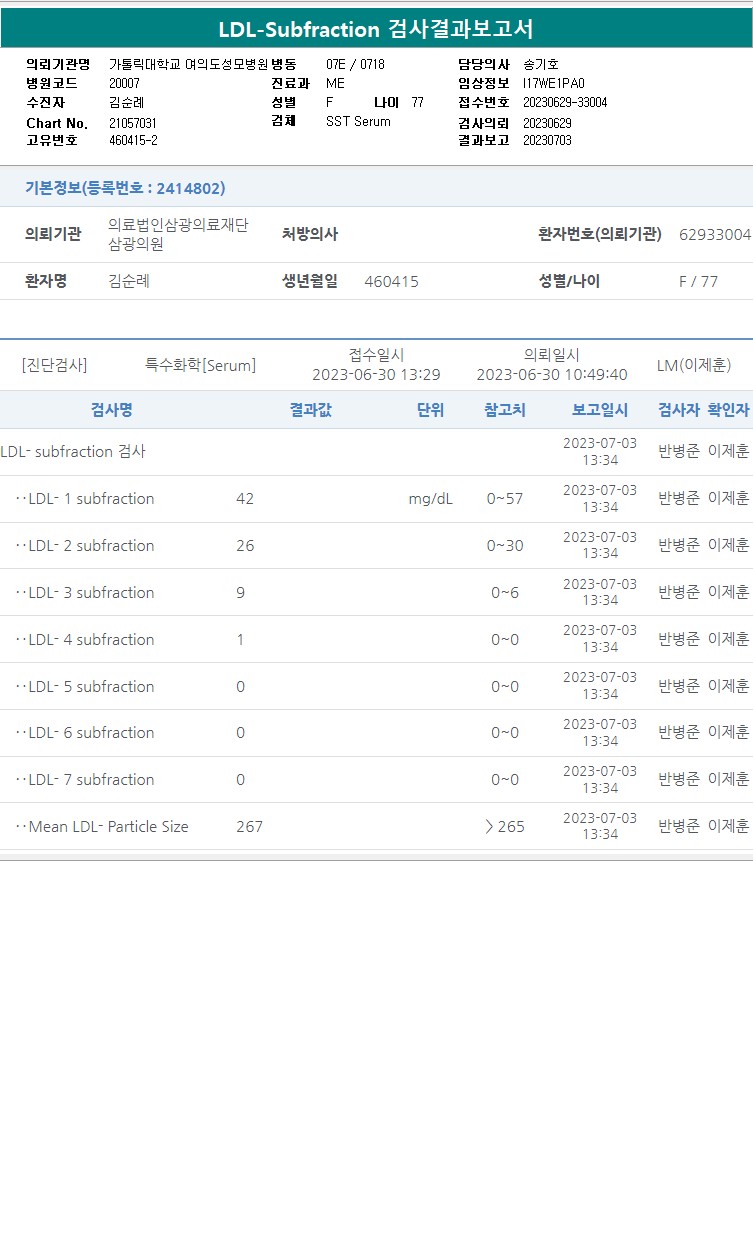Select the LDL- 1 subfraction row

point(376,499)
